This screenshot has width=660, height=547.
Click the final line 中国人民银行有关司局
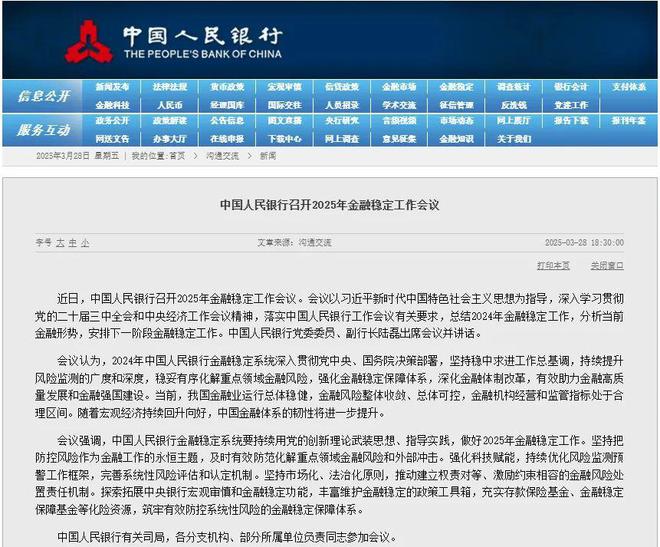227,537
